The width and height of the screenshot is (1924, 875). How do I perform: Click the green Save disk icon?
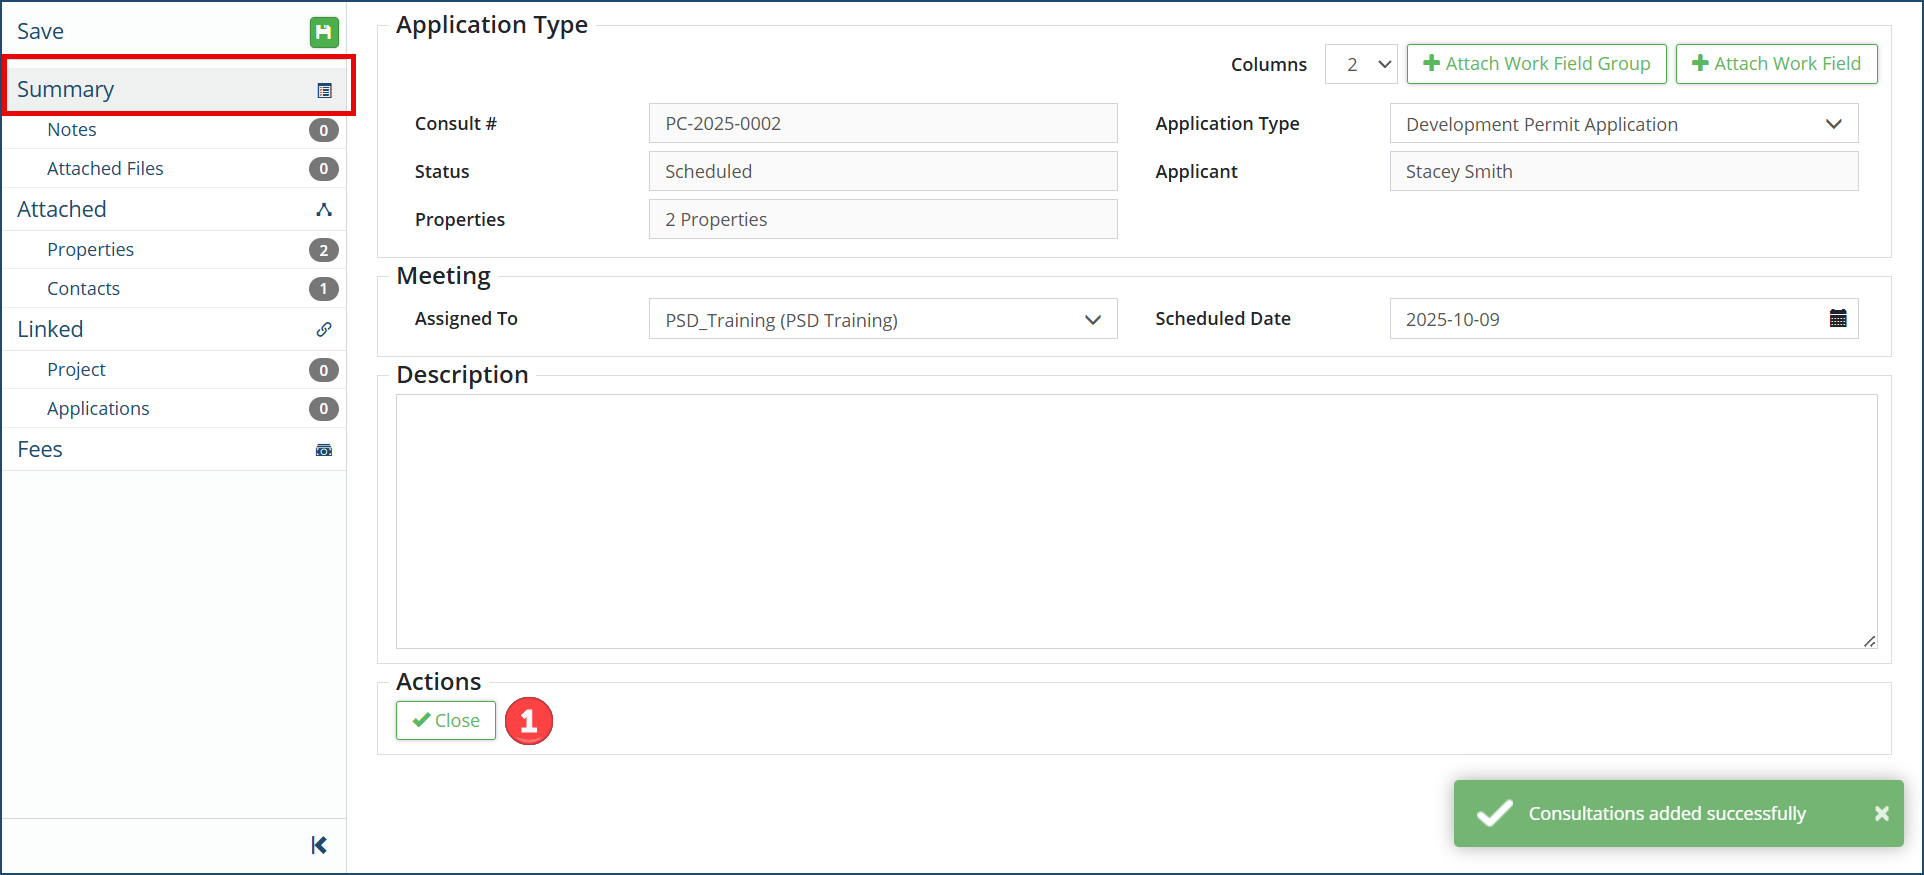pos(323,33)
